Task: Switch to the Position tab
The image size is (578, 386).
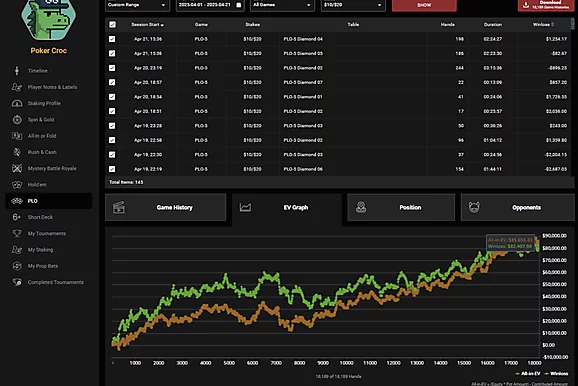Action: pos(401,208)
